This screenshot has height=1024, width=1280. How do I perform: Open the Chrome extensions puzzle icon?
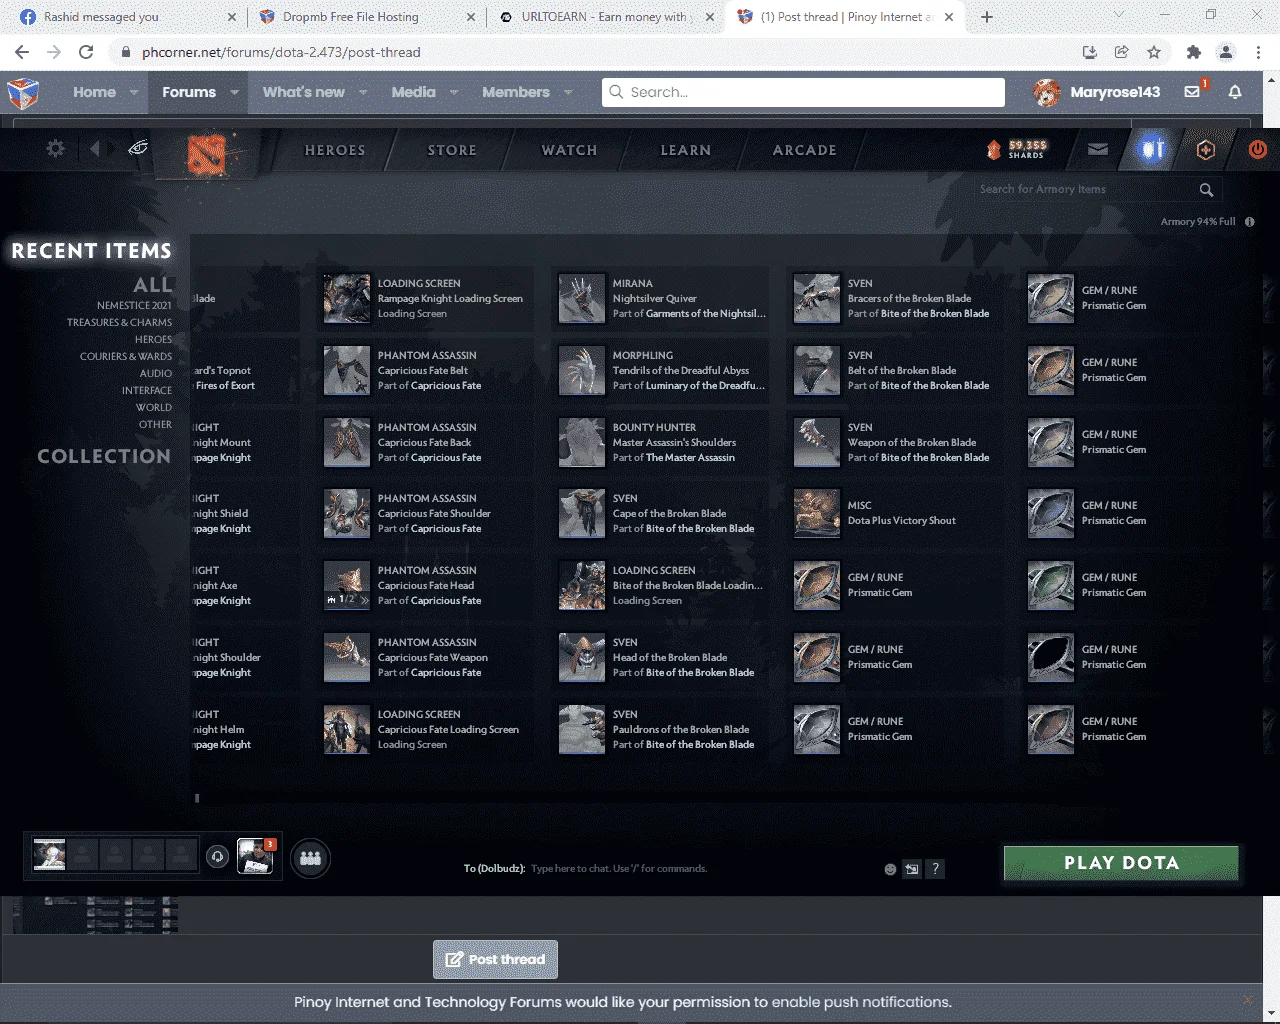click(x=1193, y=52)
